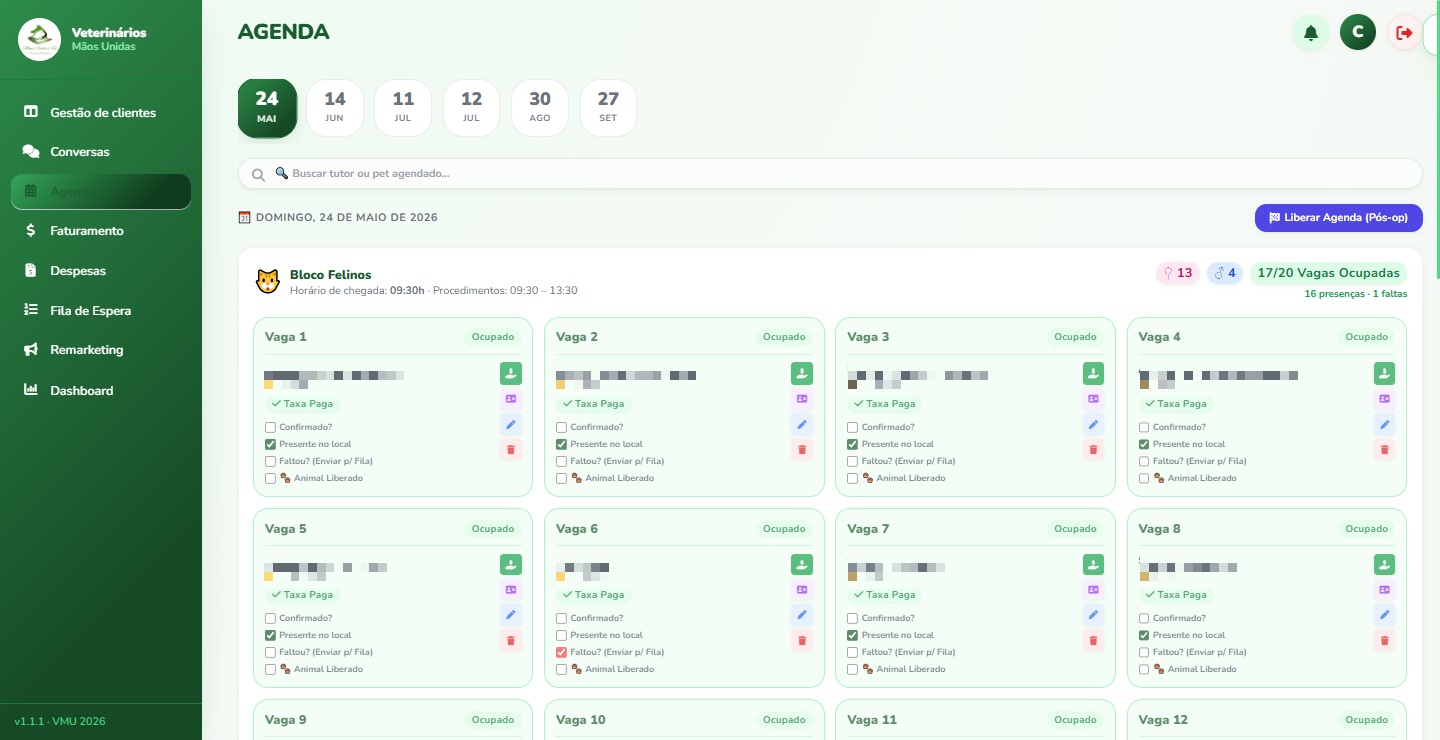Image resolution: width=1440 pixels, height=740 pixels.
Task: Open the notifications bell
Action: point(1311,33)
